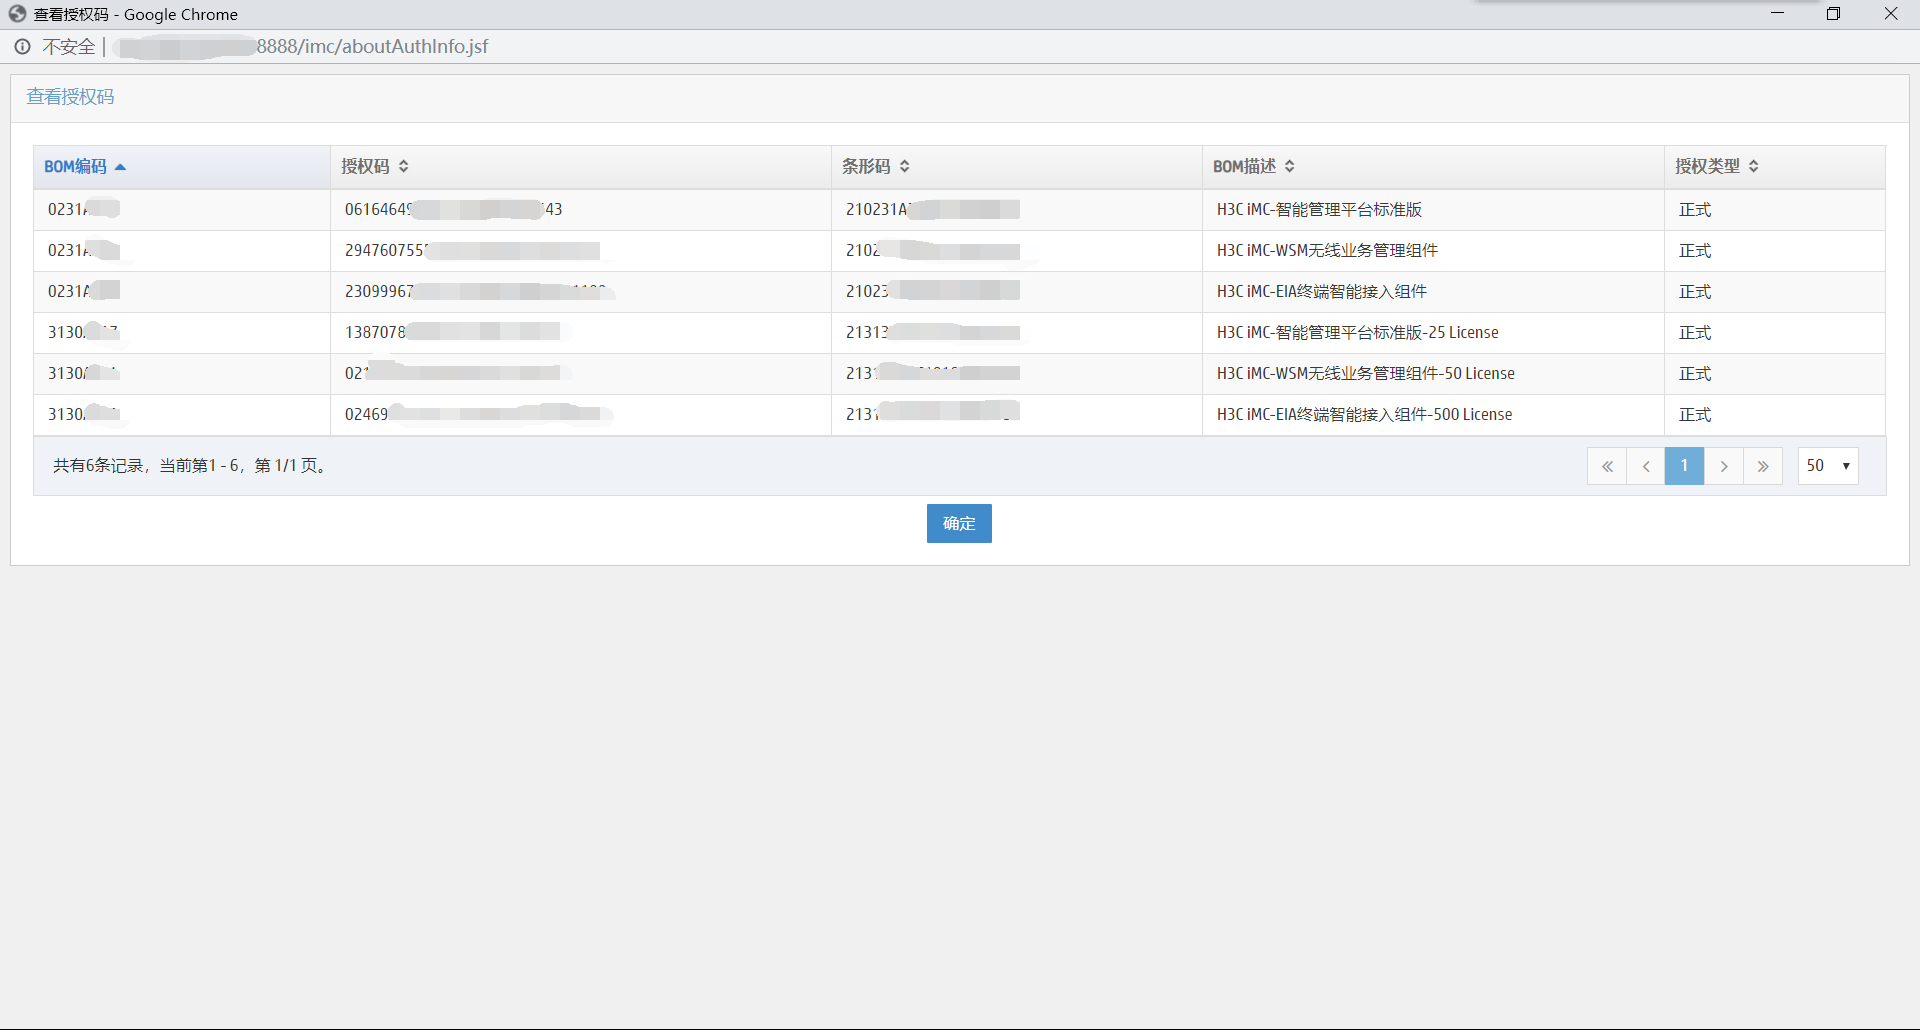Select 'H3C iMC-智能管理平台标准版' description cell
This screenshot has height=1030, width=1920.
[x=1319, y=210]
